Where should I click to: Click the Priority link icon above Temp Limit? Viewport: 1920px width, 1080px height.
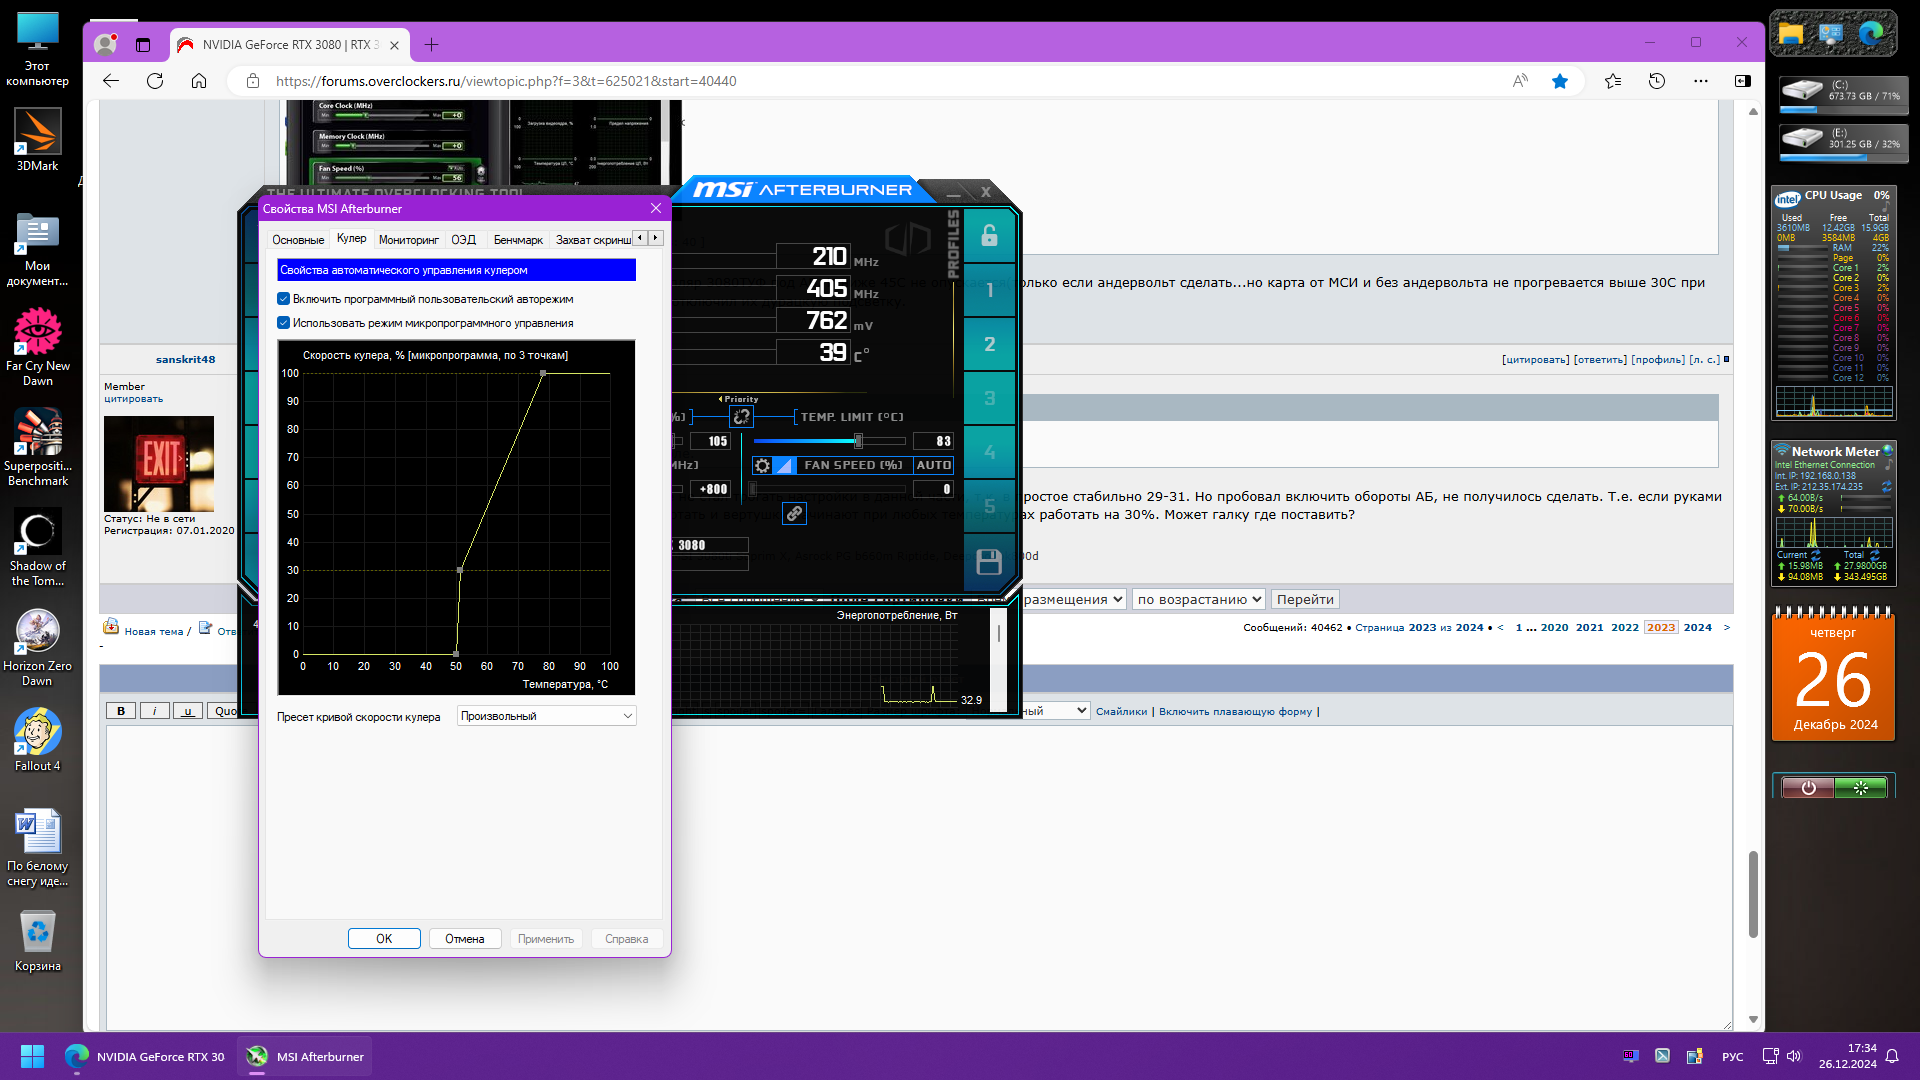coord(741,417)
